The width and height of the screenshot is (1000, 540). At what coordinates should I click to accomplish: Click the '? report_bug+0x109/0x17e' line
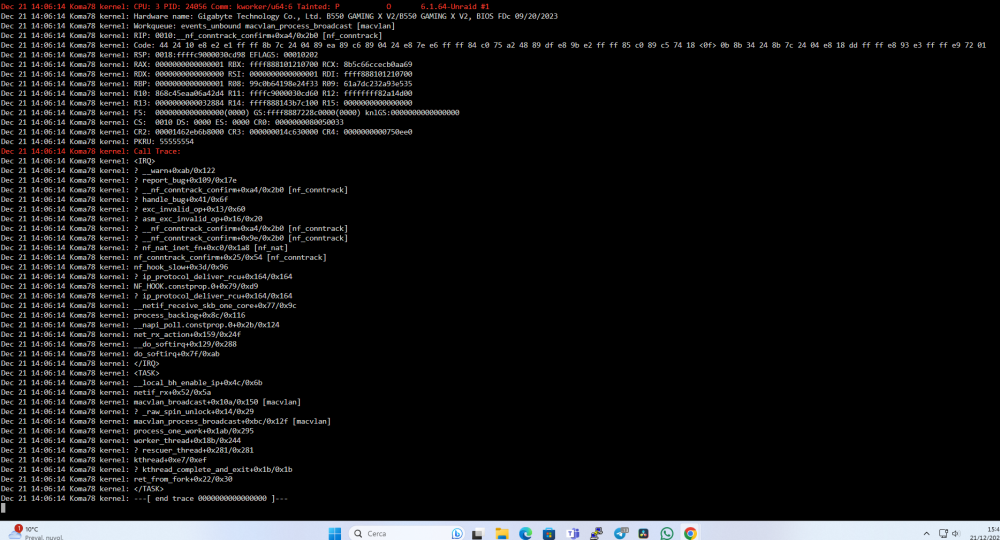pos(119,180)
